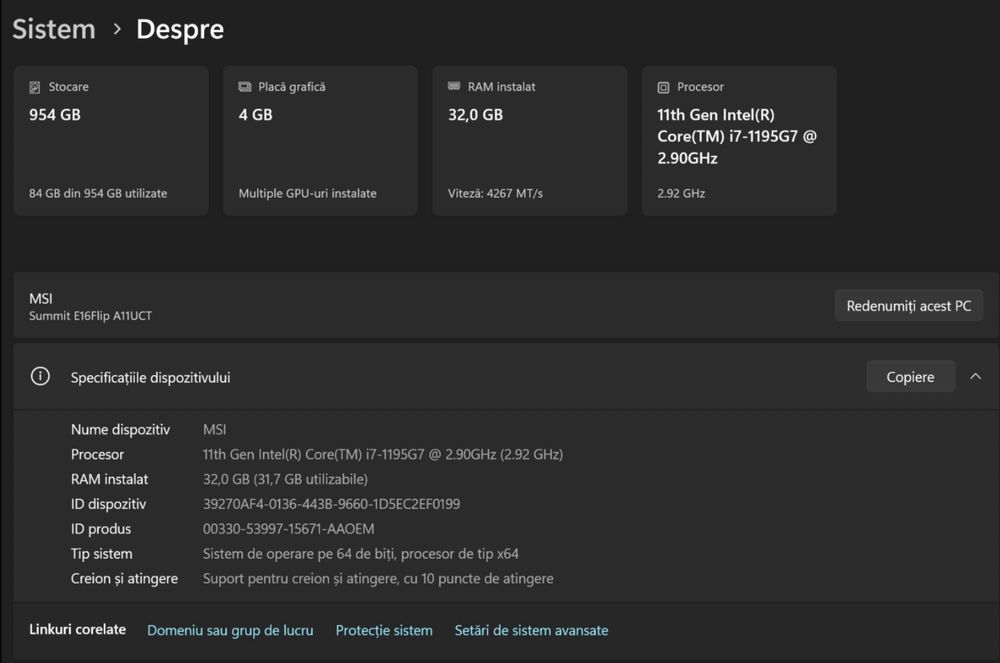Select the Procesor specification value row
The height and width of the screenshot is (663, 1000).
coord(383,455)
